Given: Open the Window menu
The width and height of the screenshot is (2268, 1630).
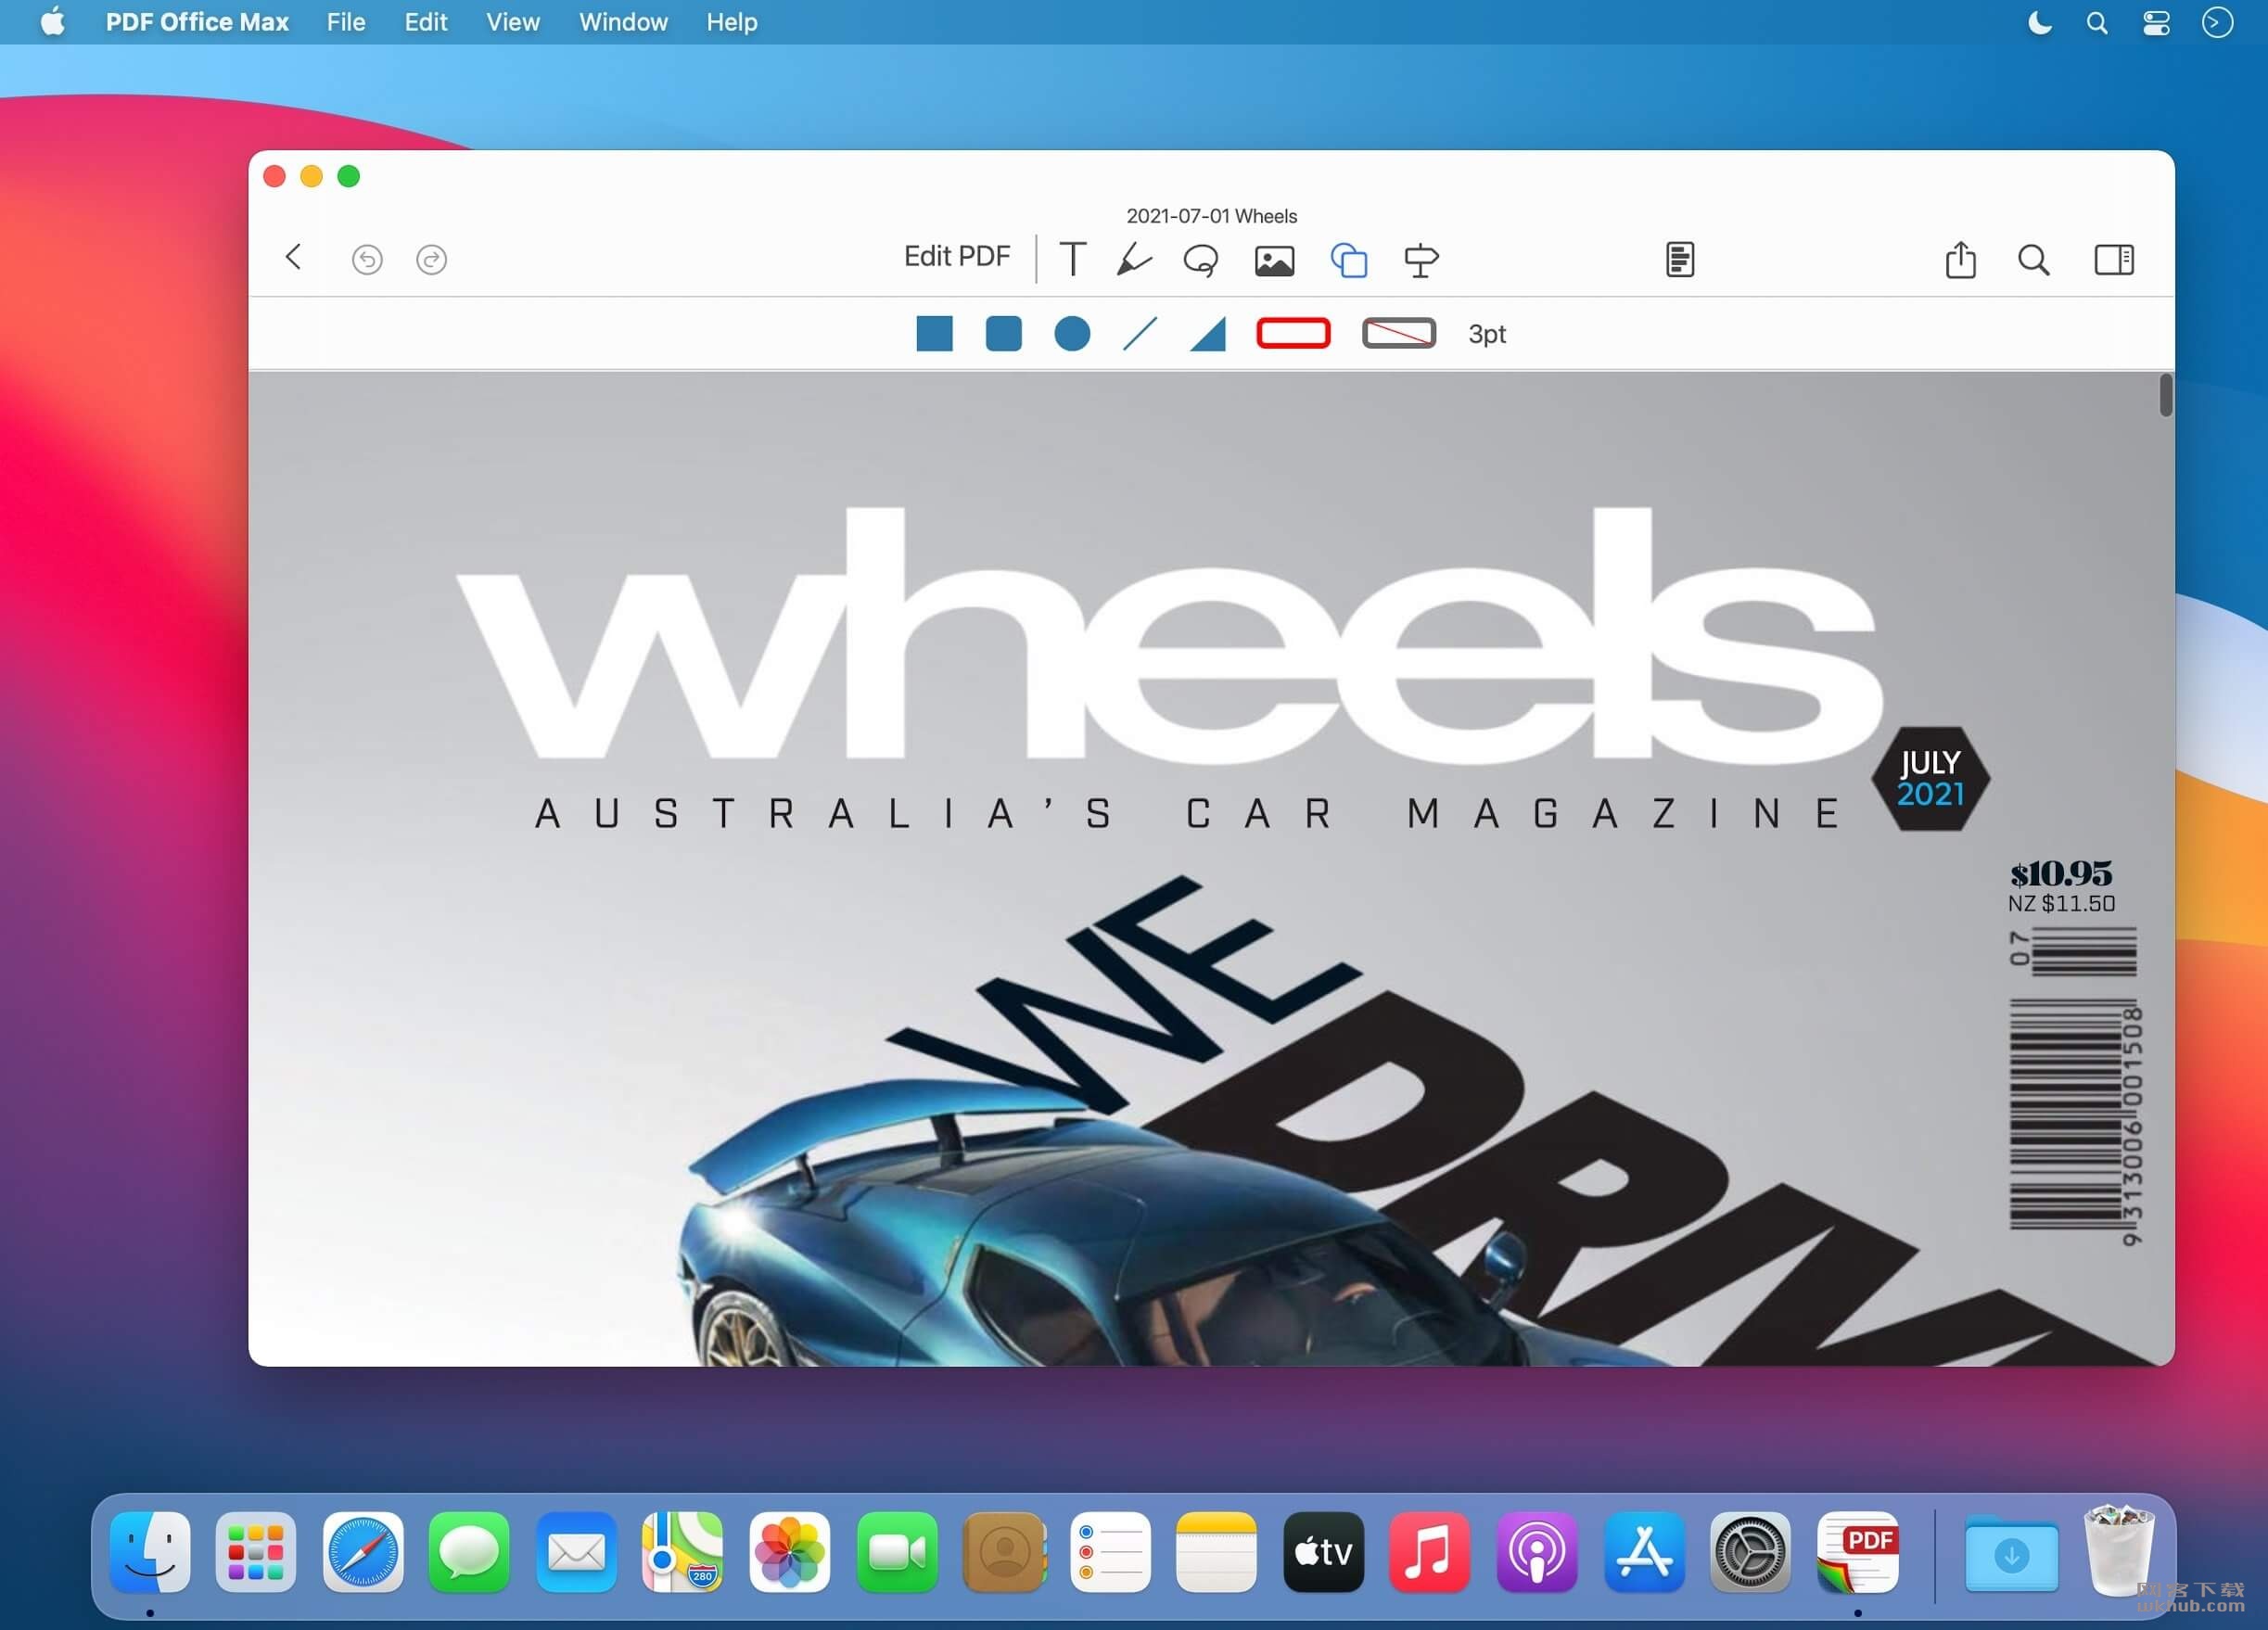Looking at the screenshot, I should pos(623,22).
